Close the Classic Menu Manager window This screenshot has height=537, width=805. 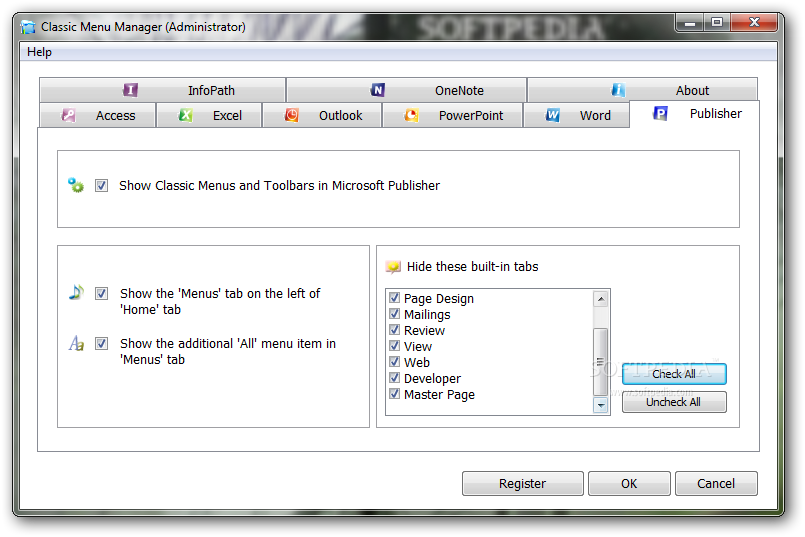[754, 23]
